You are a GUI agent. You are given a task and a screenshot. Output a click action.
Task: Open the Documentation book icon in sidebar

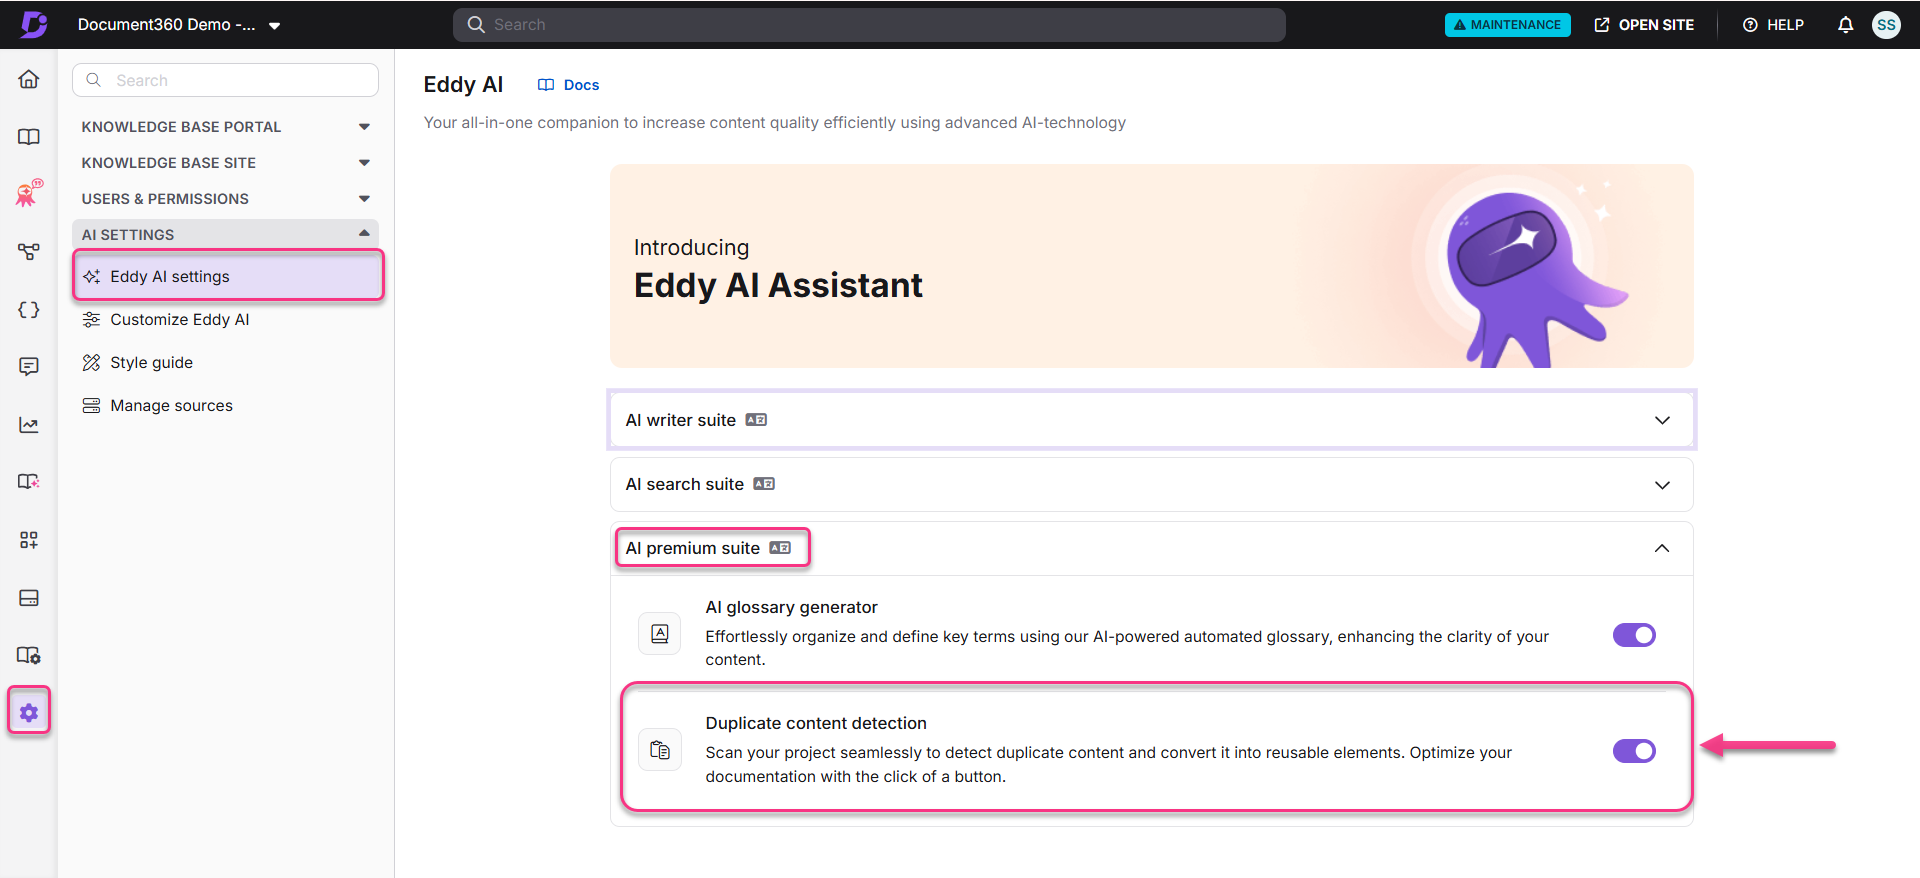click(29, 137)
